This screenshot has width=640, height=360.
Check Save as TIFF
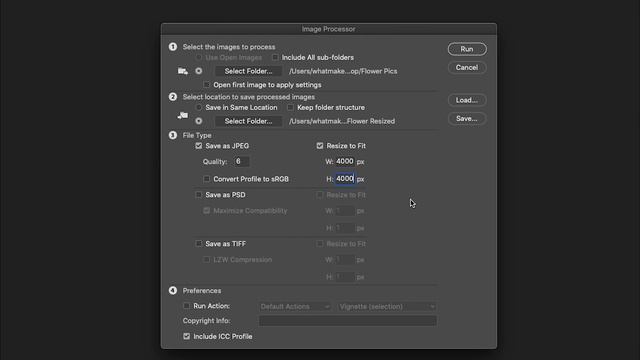199,244
